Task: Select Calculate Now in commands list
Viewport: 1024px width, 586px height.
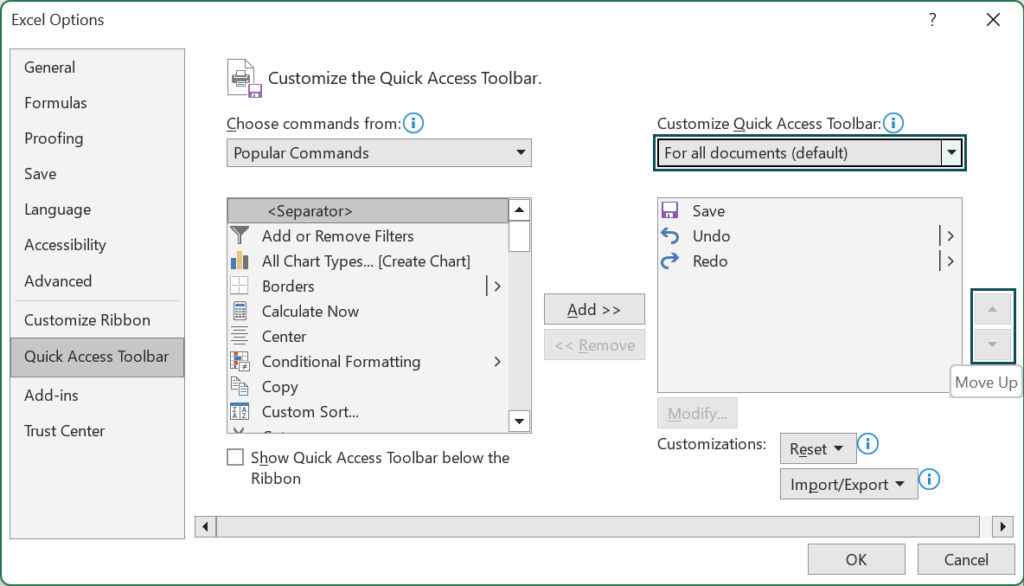Action: pos(368,311)
